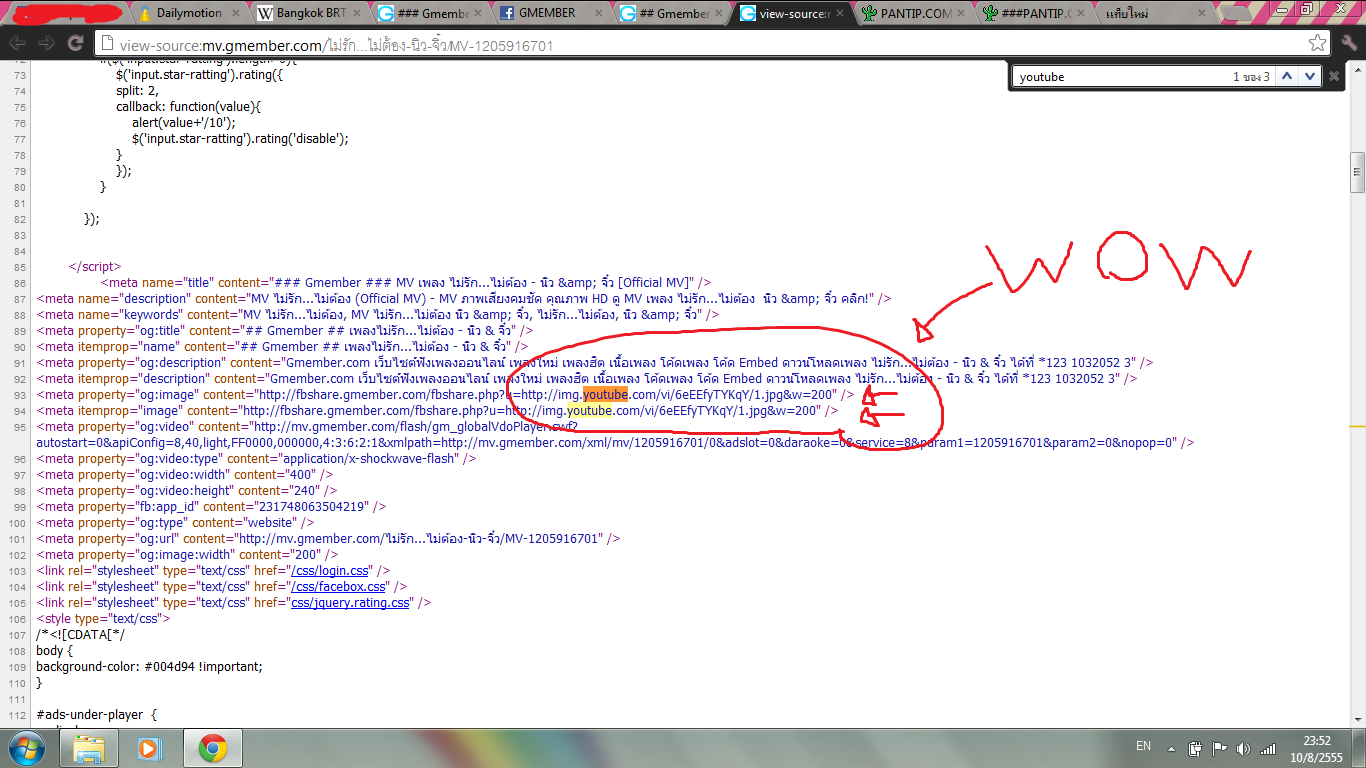The height and width of the screenshot is (768, 1366).
Task: Close the Bangkok BRT tab
Action: point(355,14)
